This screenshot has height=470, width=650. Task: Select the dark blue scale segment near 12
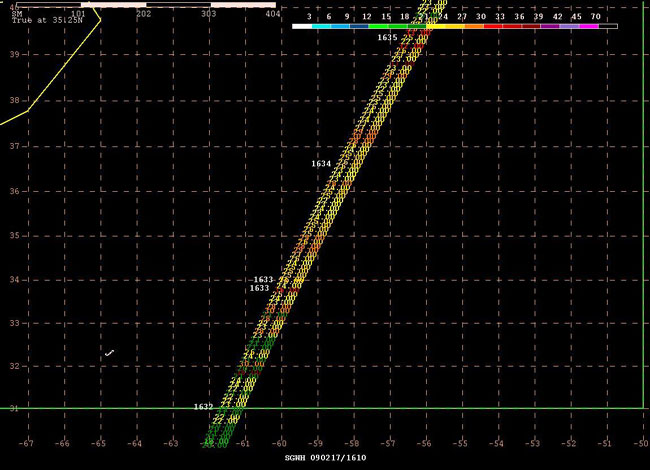click(359, 26)
